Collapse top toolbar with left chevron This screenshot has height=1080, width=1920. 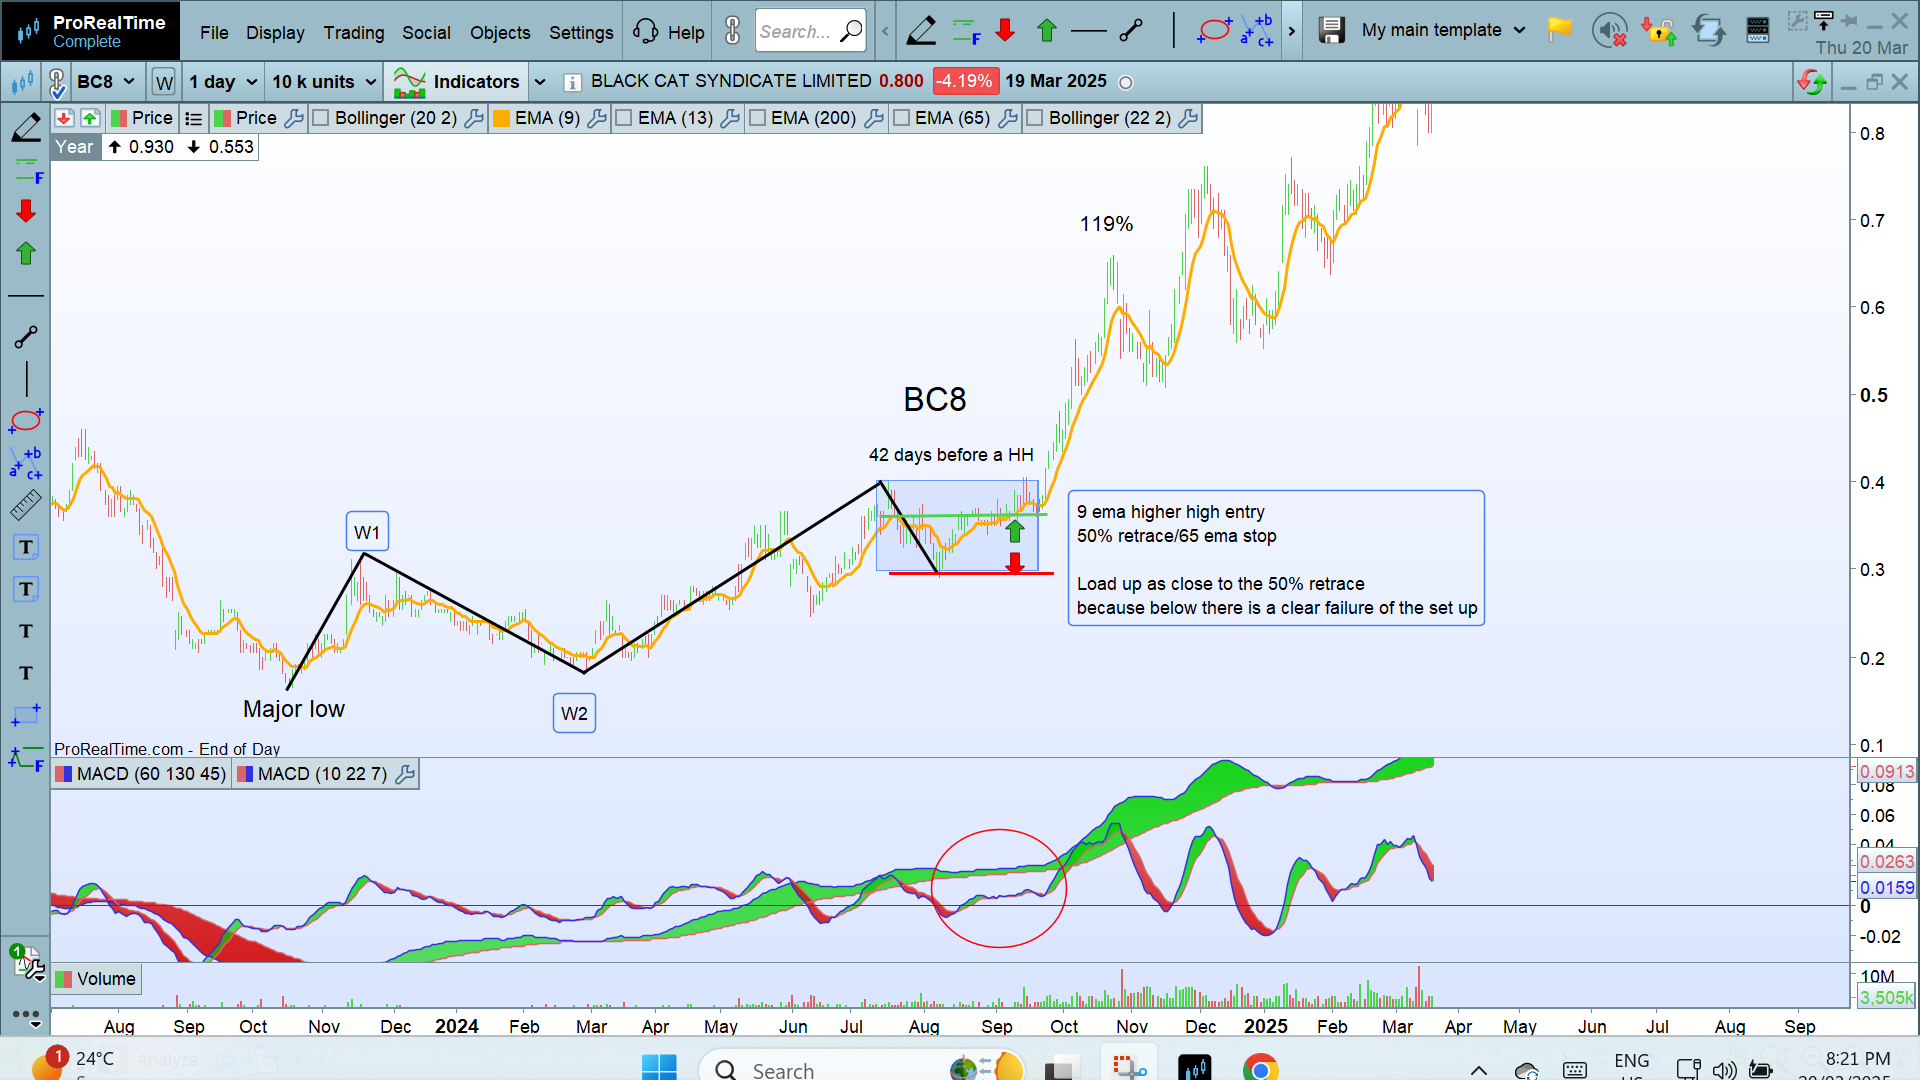tap(885, 31)
